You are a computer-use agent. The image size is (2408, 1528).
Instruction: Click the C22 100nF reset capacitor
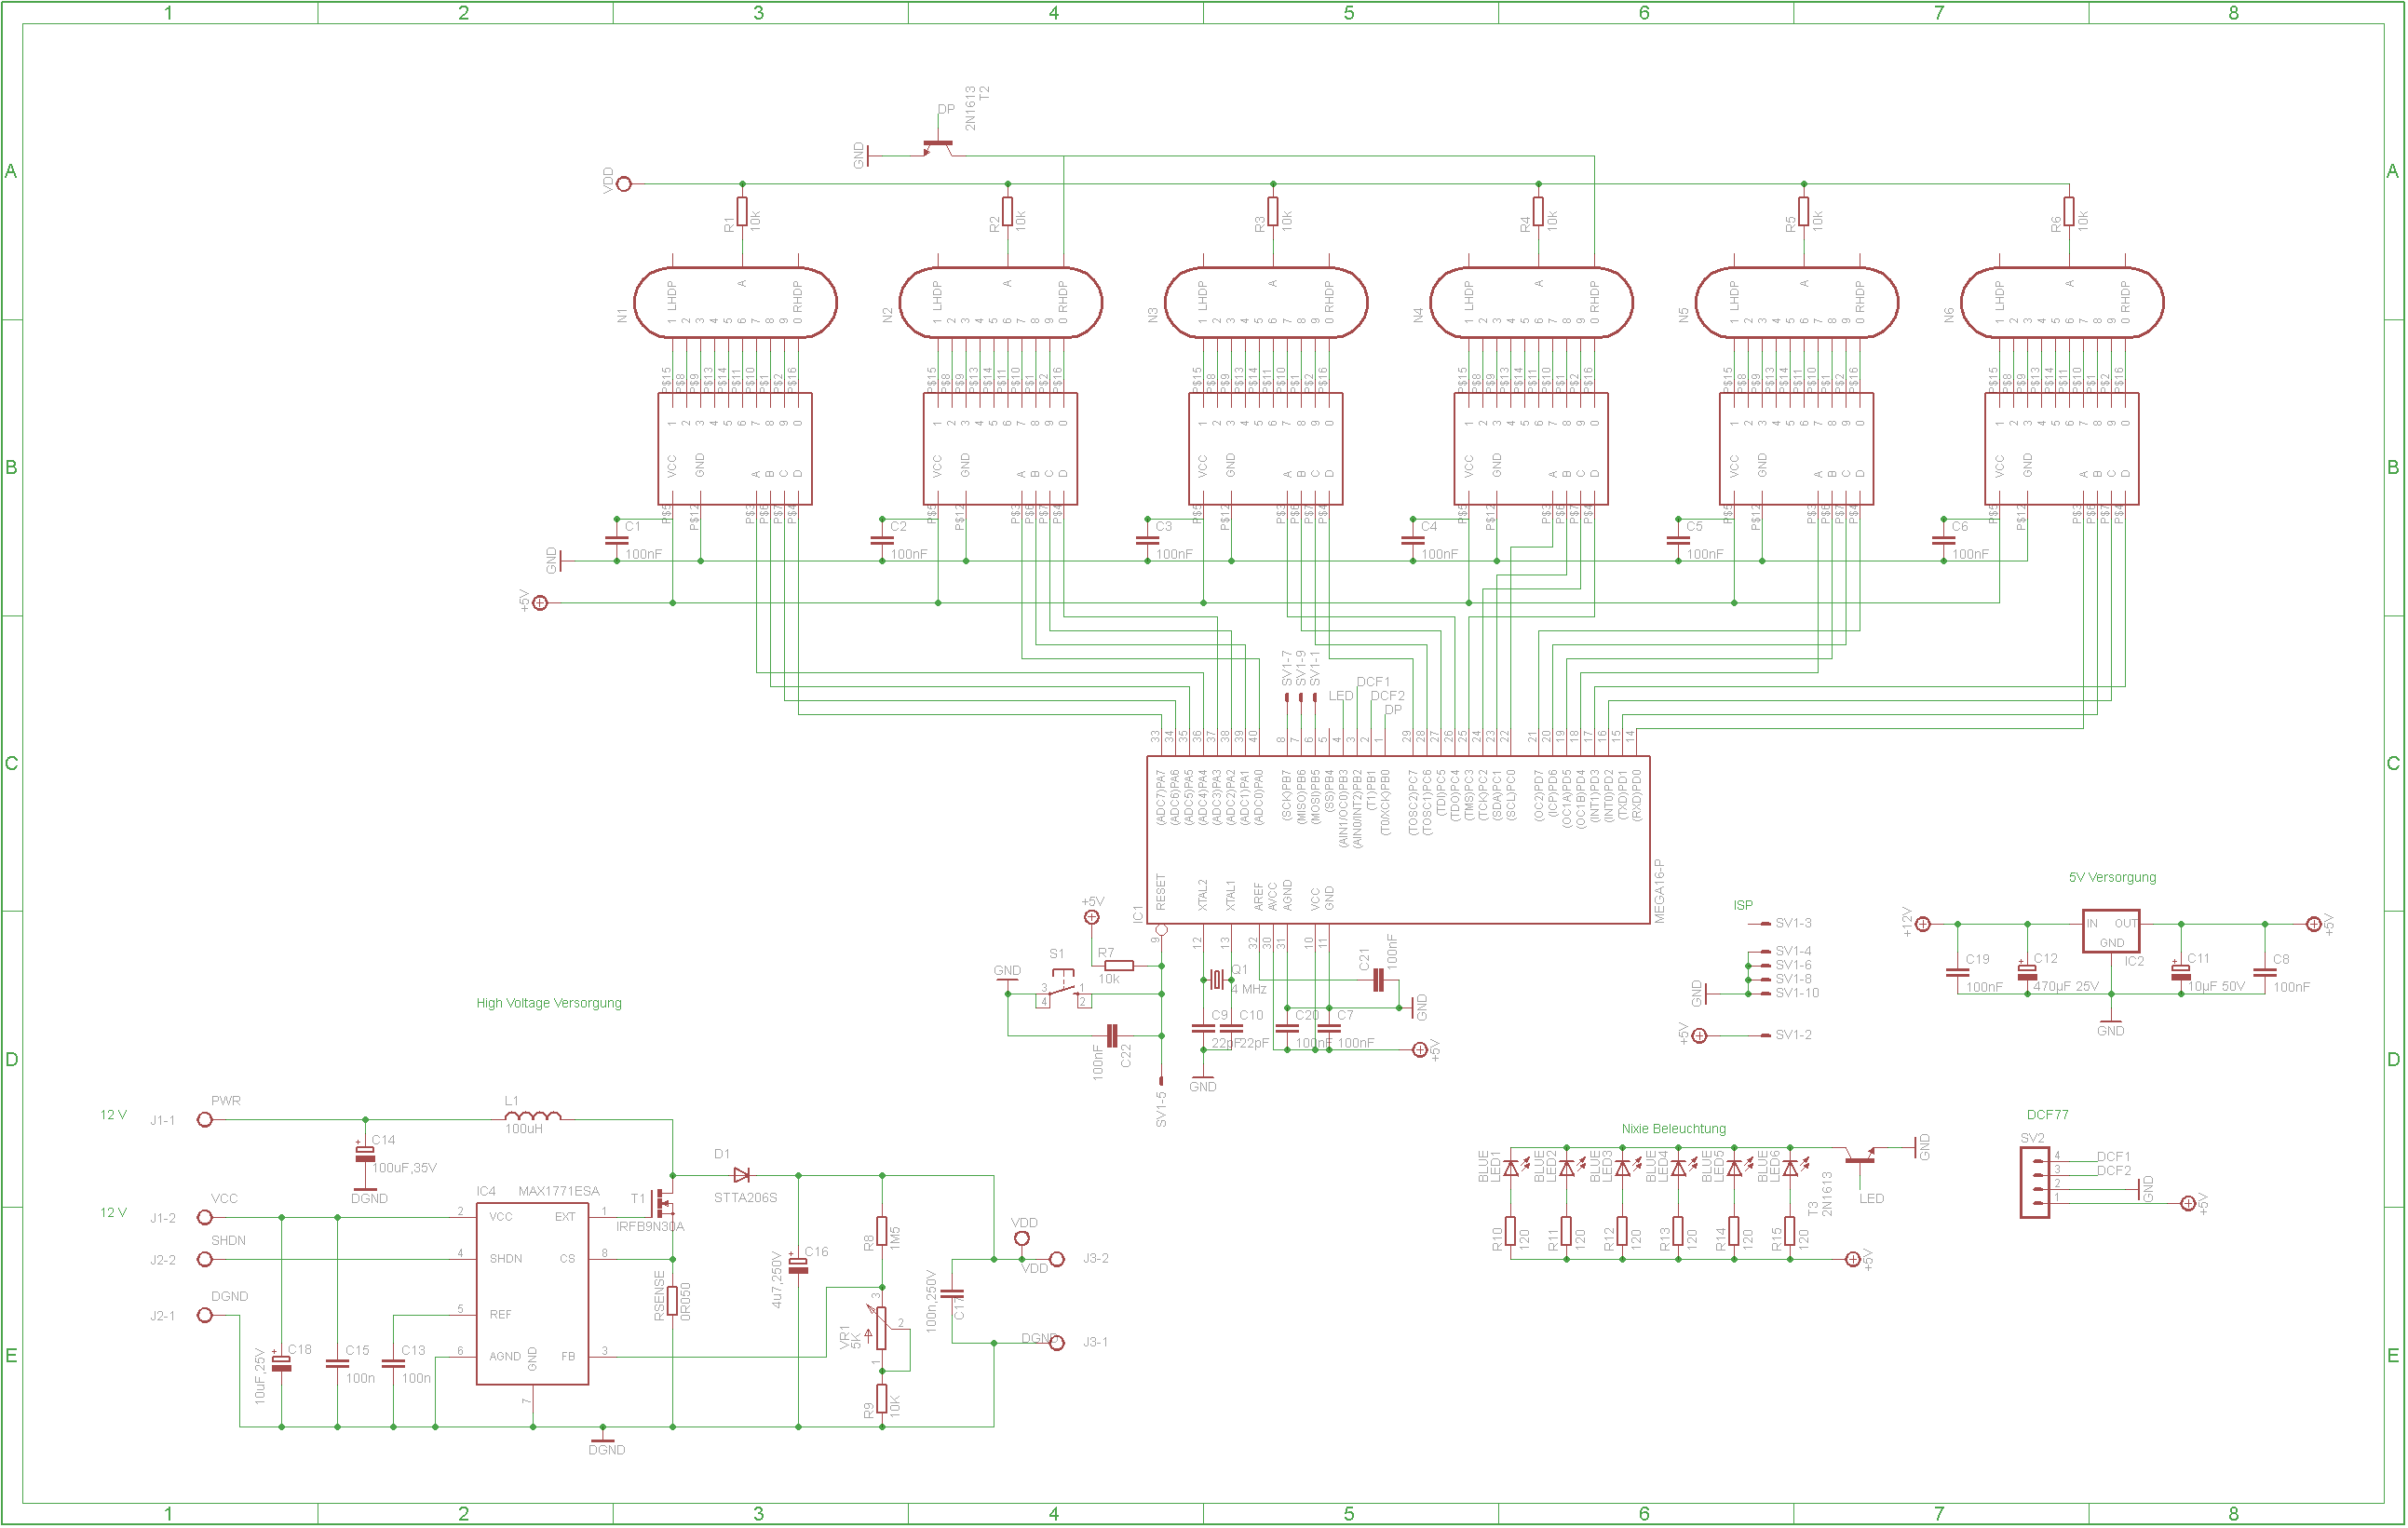pos(1112,1035)
